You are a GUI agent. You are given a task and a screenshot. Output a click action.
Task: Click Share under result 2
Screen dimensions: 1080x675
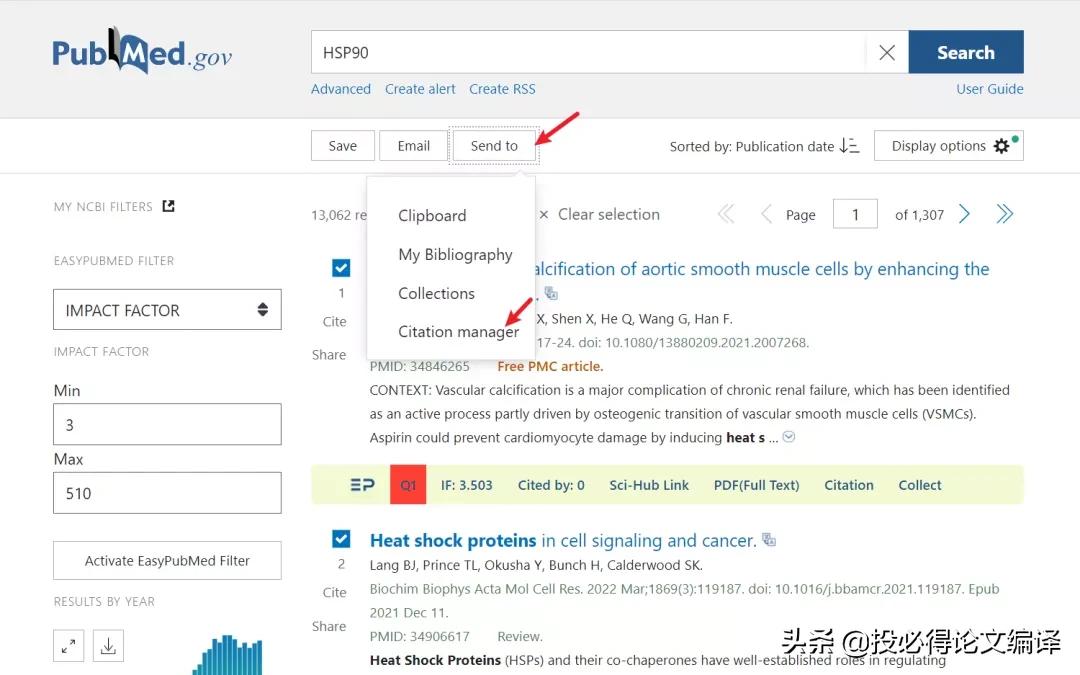pyautogui.click(x=329, y=626)
